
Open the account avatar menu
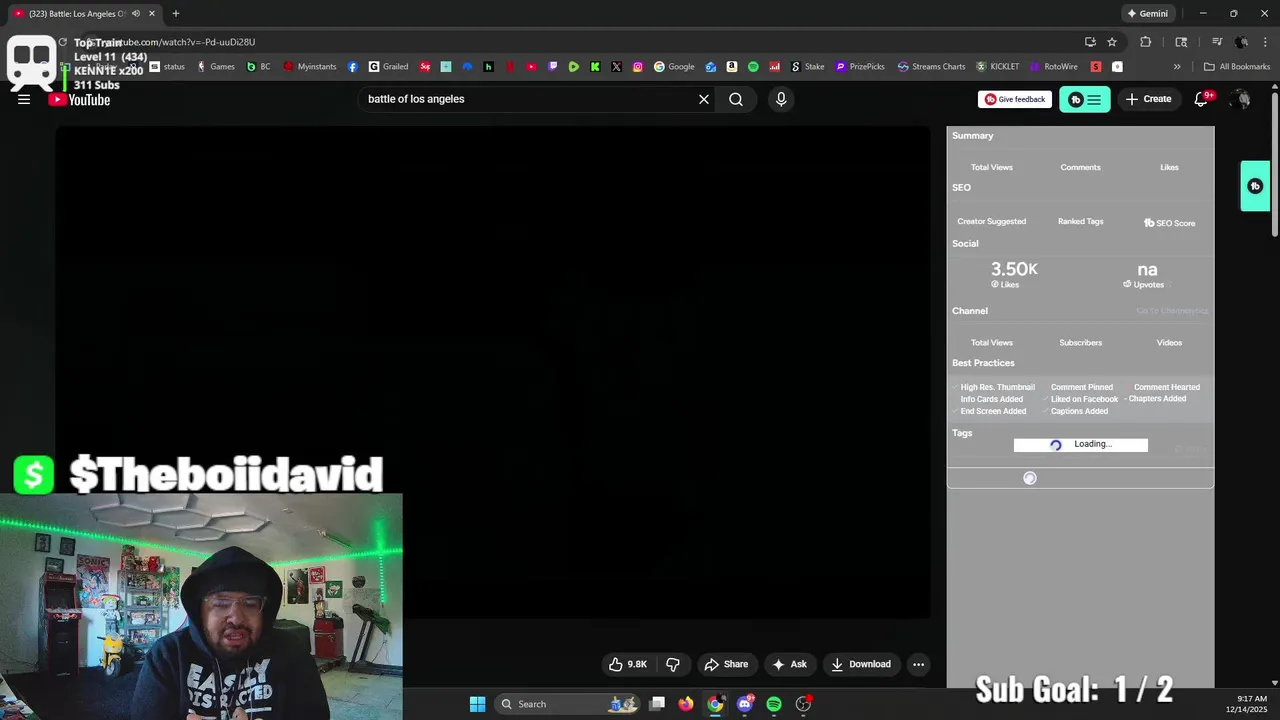click(1241, 99)
